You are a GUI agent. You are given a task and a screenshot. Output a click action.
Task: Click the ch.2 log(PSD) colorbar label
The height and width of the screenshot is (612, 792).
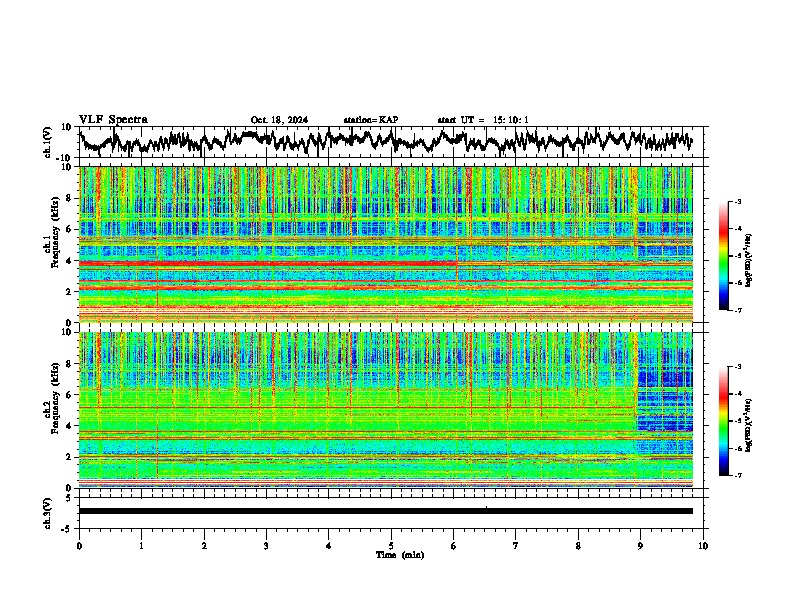tap(749, 425)
